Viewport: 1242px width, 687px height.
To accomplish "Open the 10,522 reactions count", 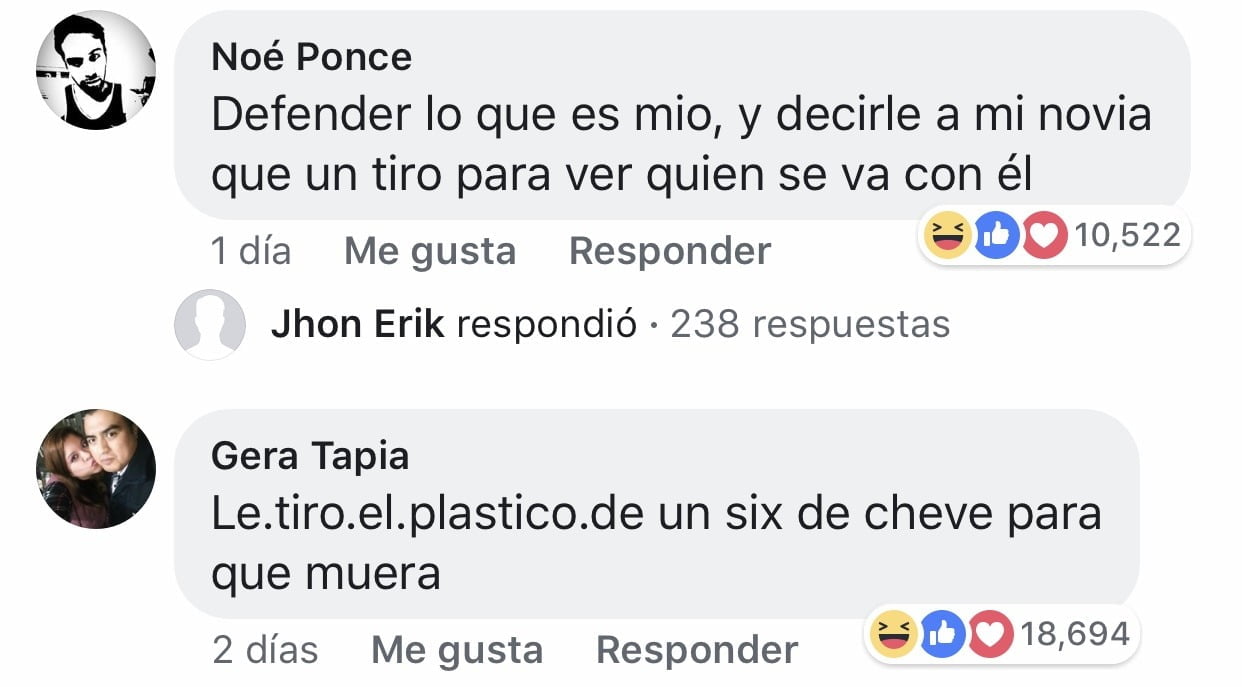I will click(x=1127, y=236).
